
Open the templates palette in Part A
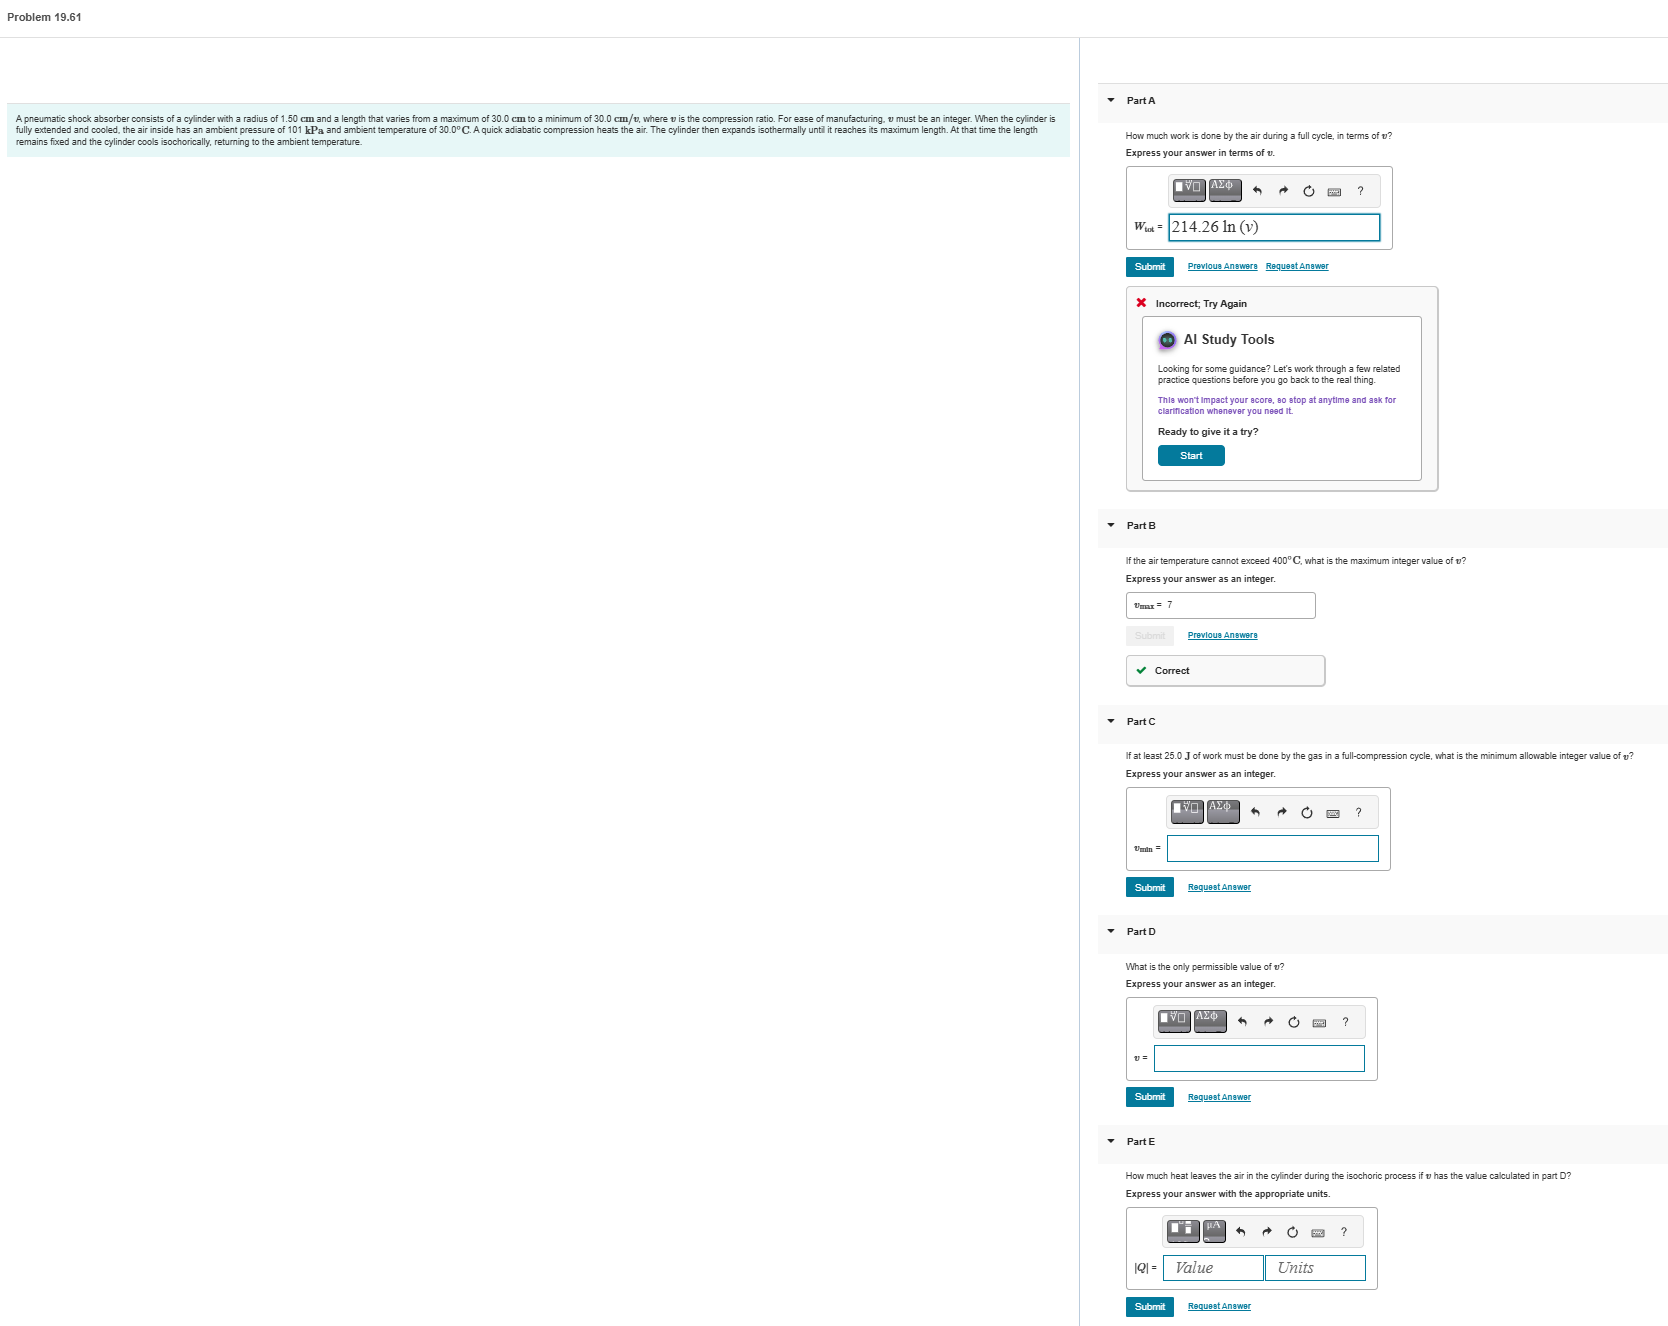tap(1189, 190)
